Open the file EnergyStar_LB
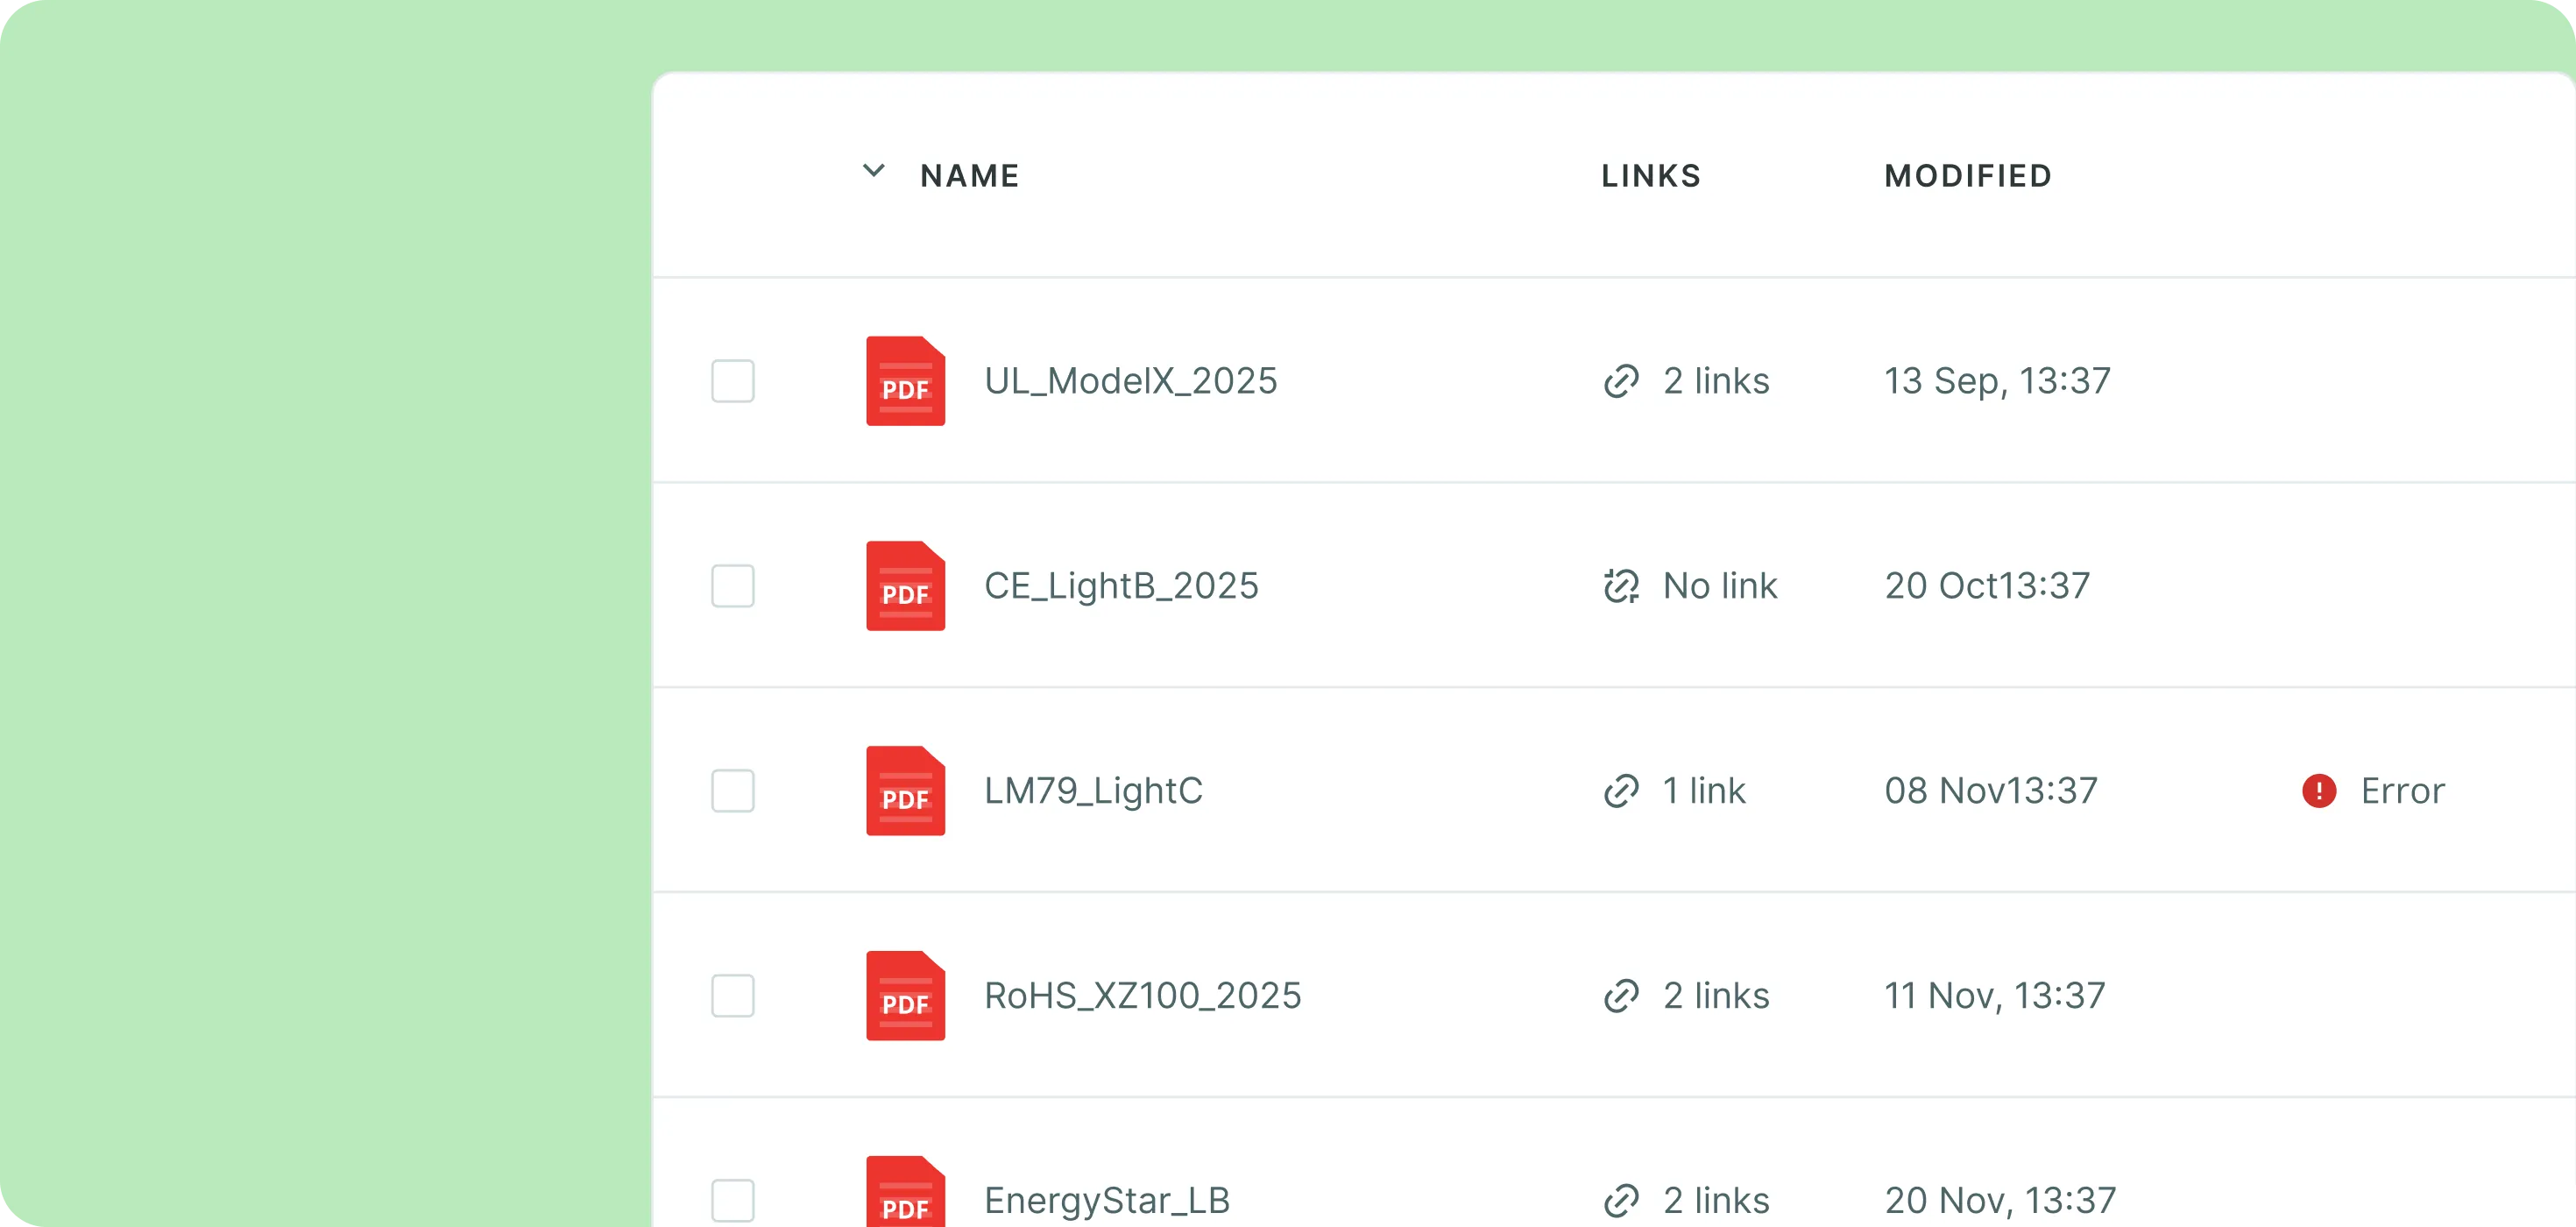 1106,1201
